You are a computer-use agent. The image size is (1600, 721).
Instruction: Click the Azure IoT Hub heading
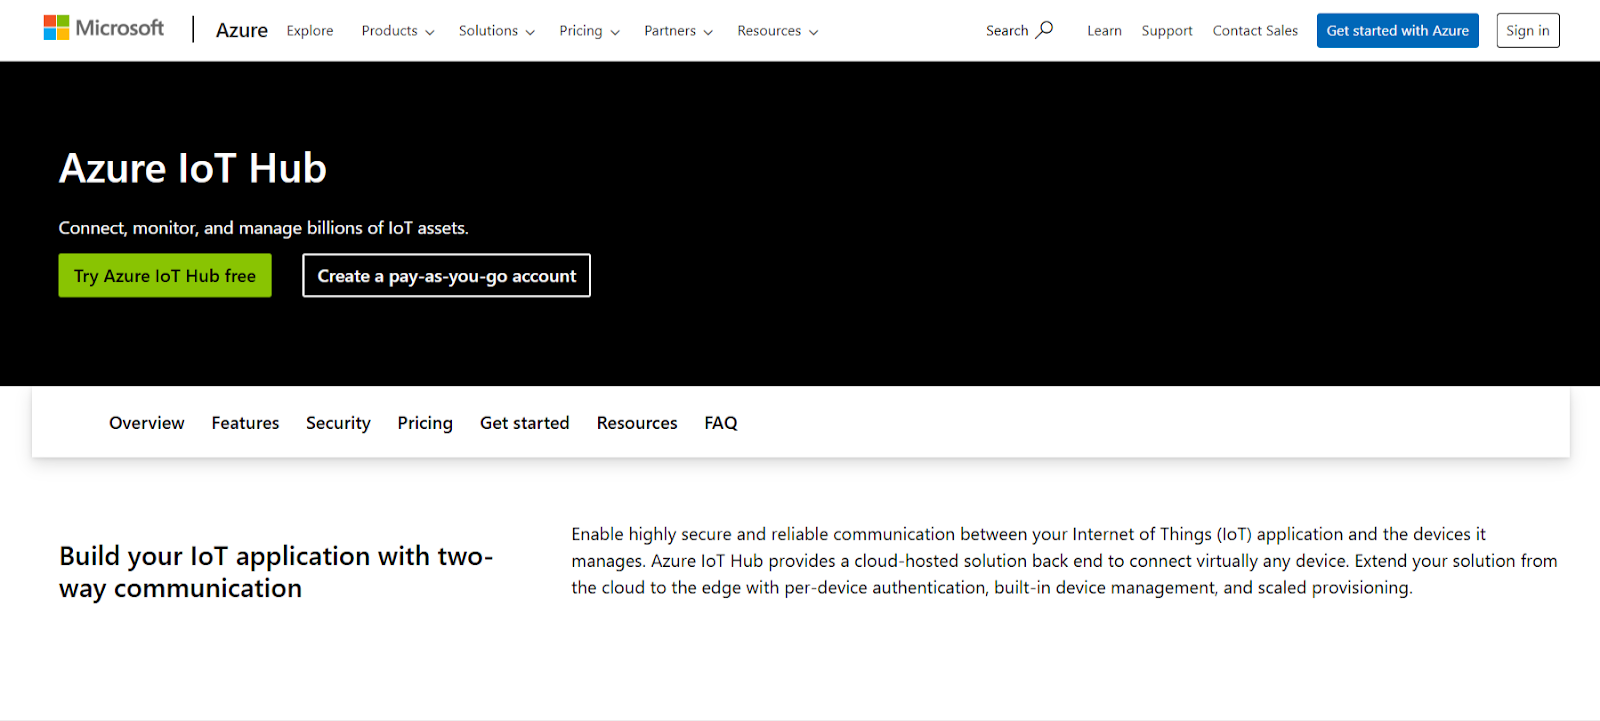coord(193,168)
